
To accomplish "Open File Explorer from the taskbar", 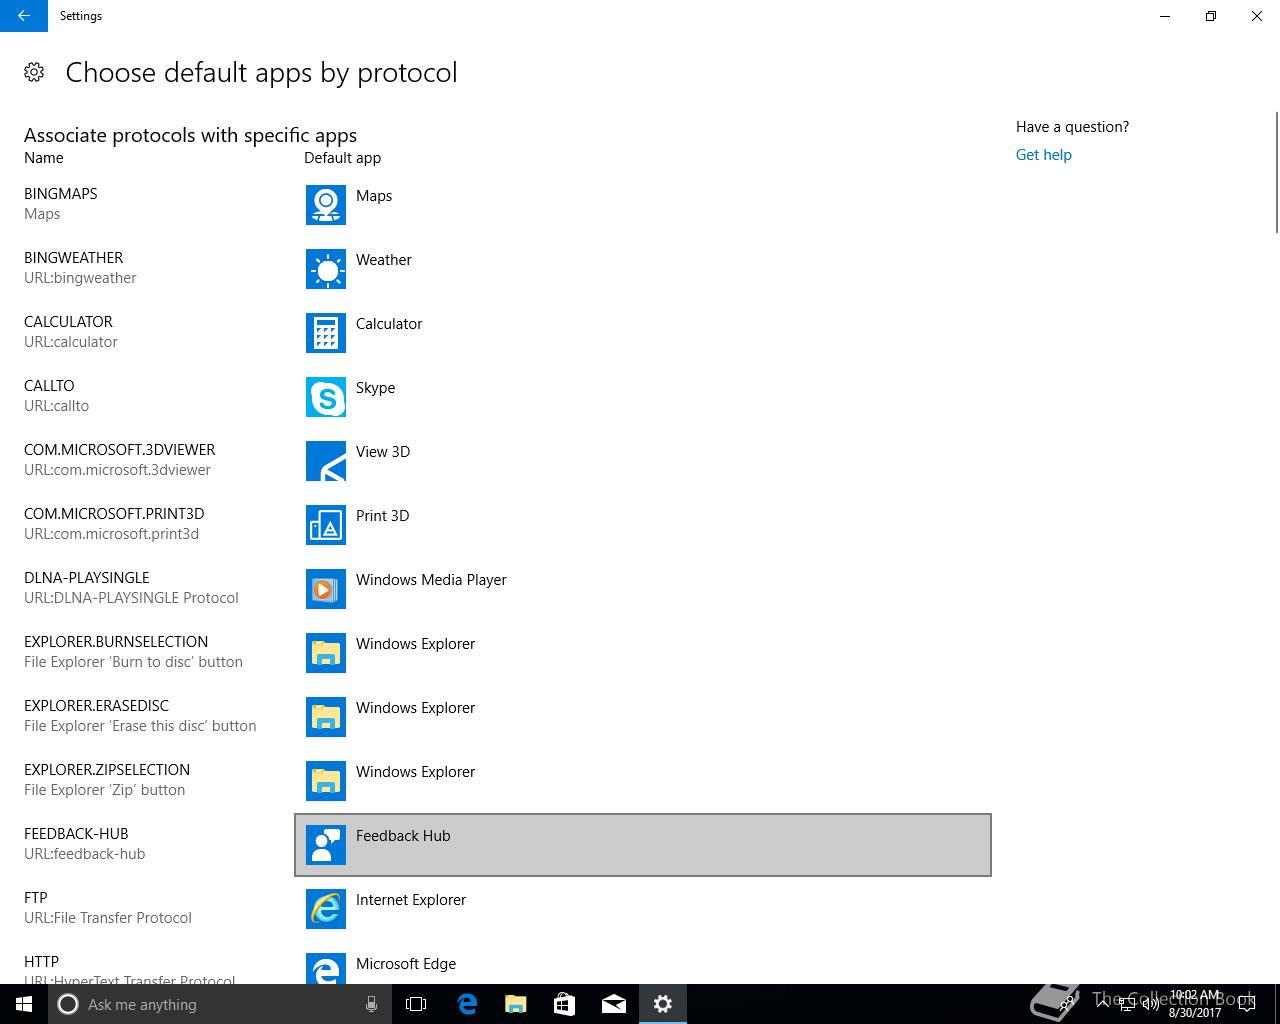I will point(516,1004).
